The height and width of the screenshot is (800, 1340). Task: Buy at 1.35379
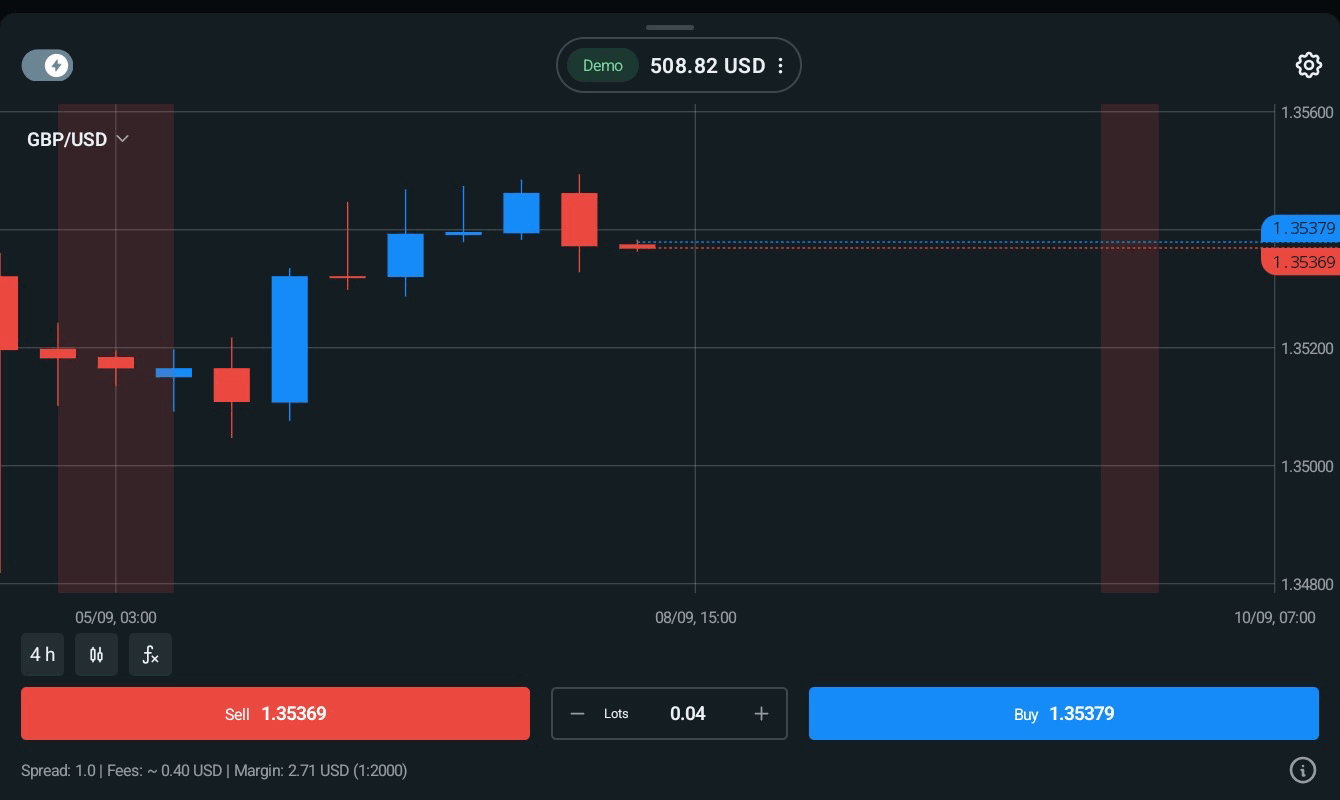coord(1064,714)
